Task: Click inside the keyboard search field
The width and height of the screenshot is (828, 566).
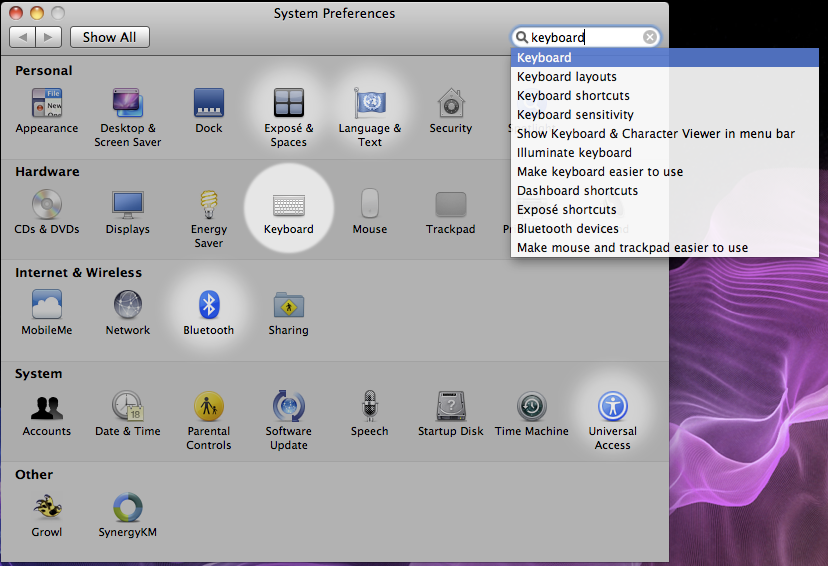Action: click(x=586, y=37)
